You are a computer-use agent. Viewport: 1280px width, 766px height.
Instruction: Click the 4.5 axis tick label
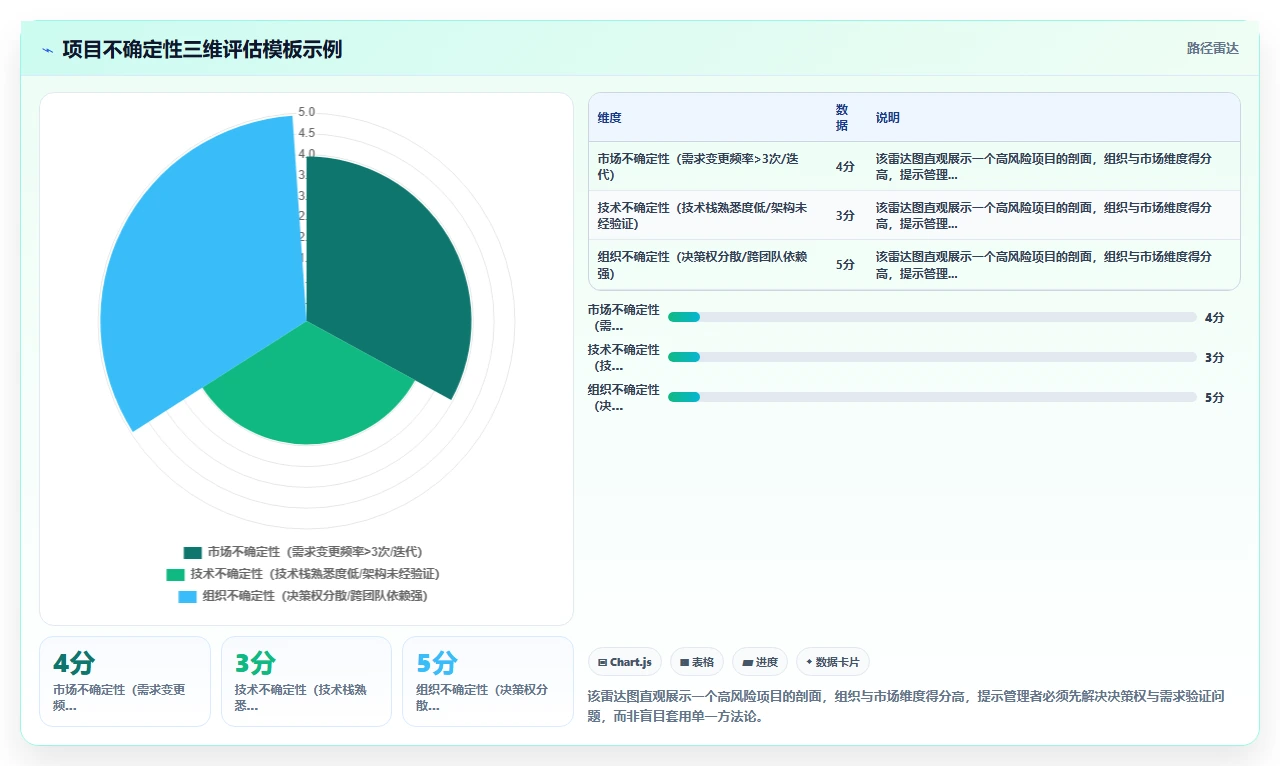click(x=307, y=133)
